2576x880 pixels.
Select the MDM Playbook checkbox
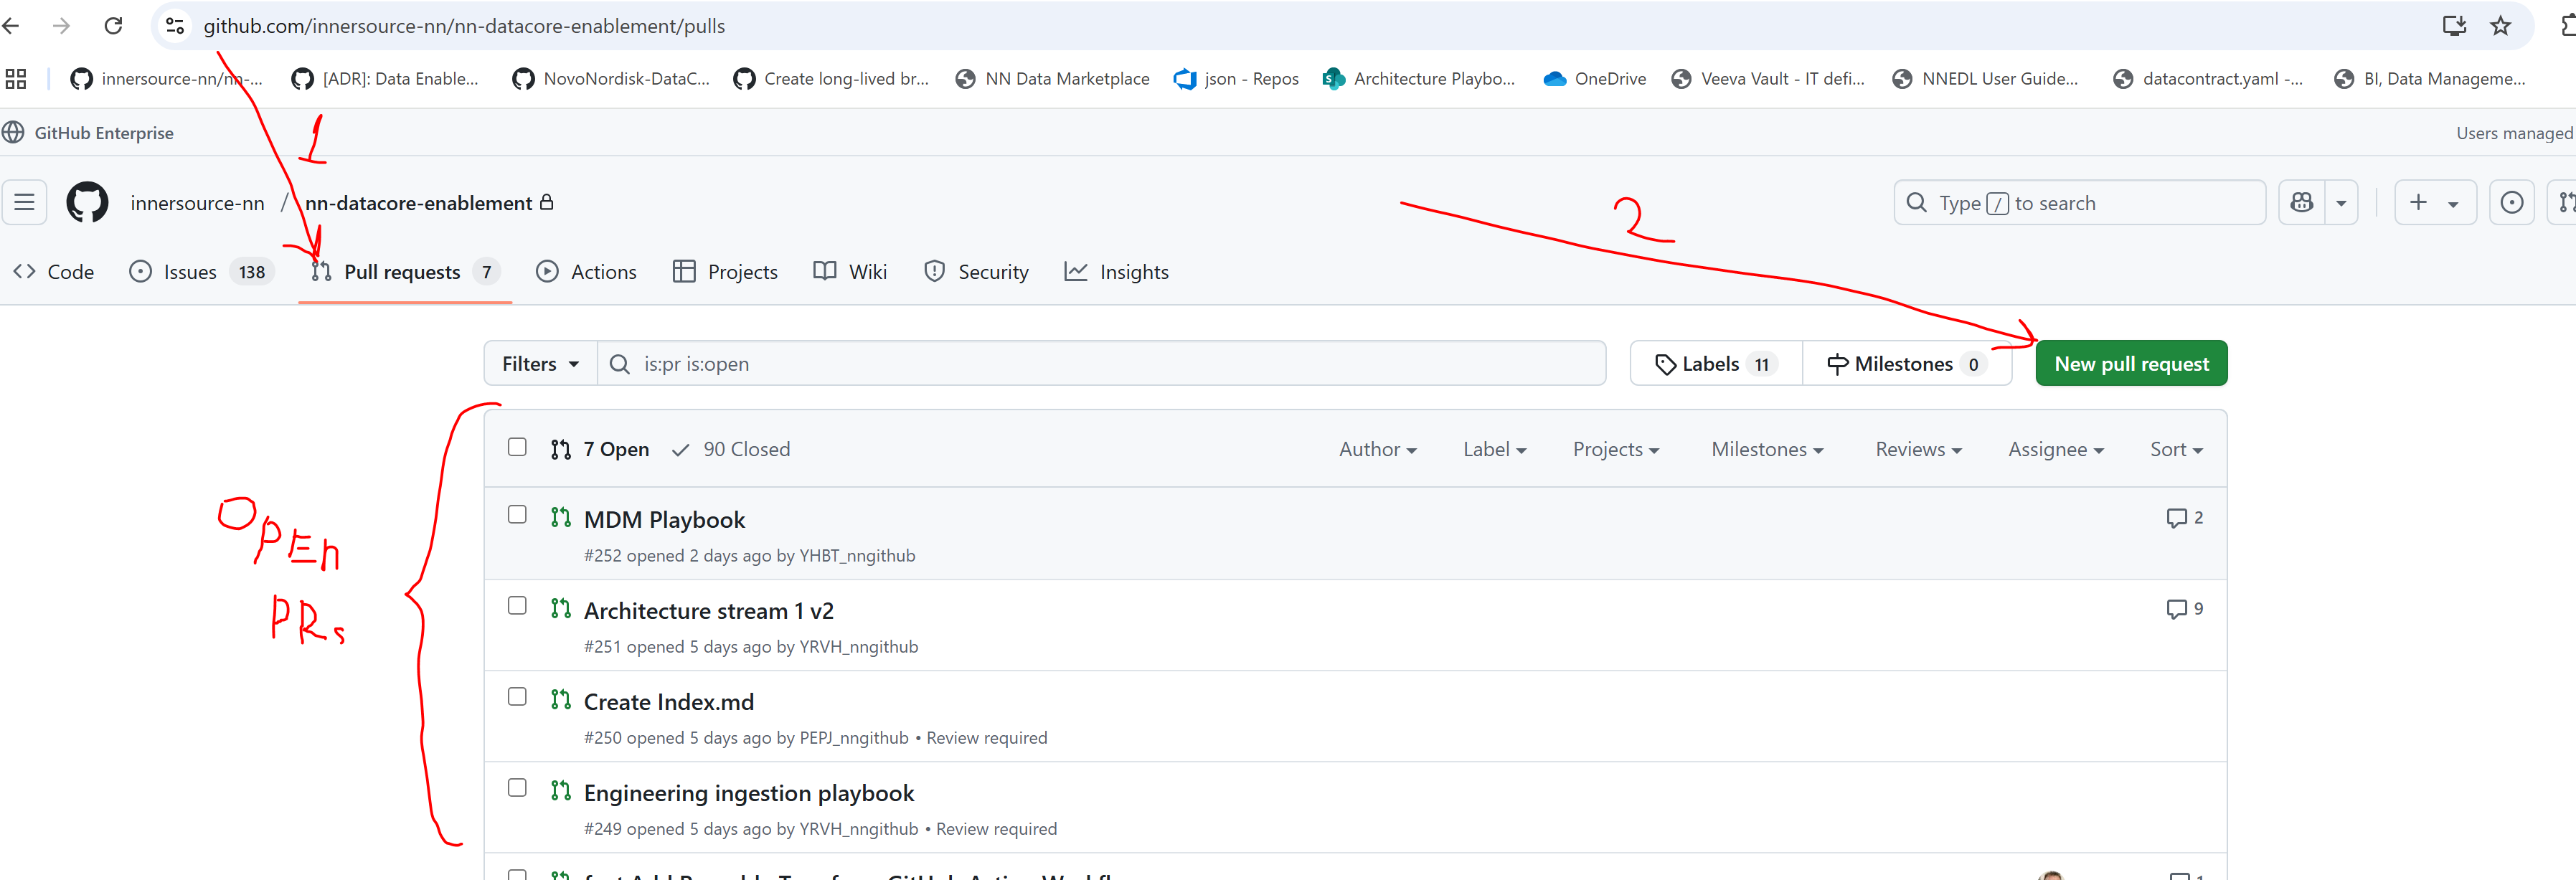pyautogui.click(x=517, y=514)
